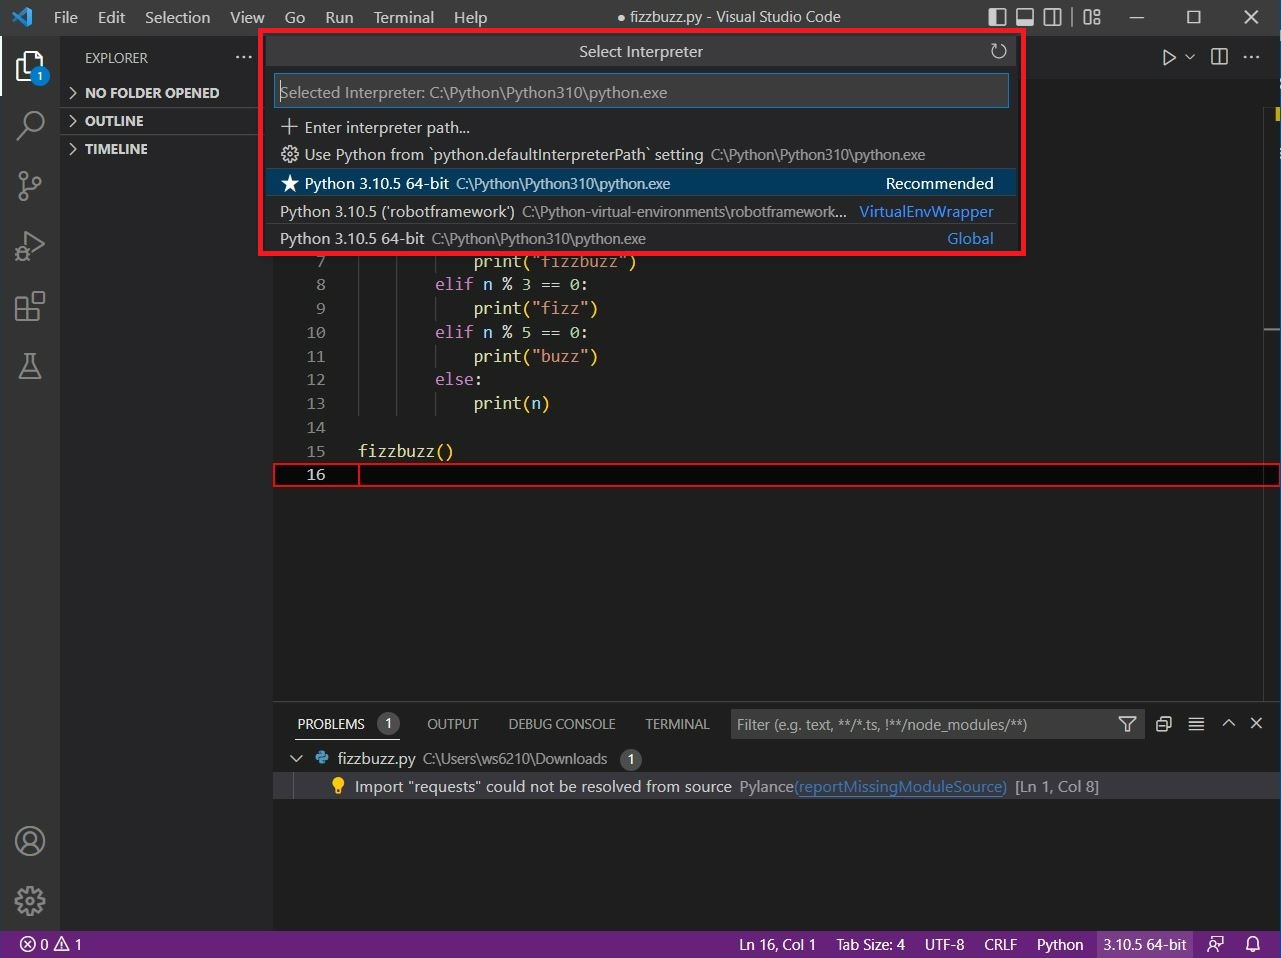Open the Explorer view in activity bar

tap(30, 67)
